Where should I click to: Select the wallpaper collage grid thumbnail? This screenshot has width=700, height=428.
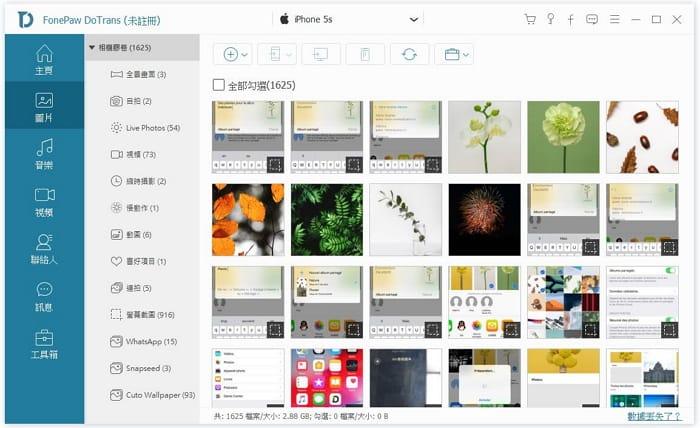click(563, 302)
